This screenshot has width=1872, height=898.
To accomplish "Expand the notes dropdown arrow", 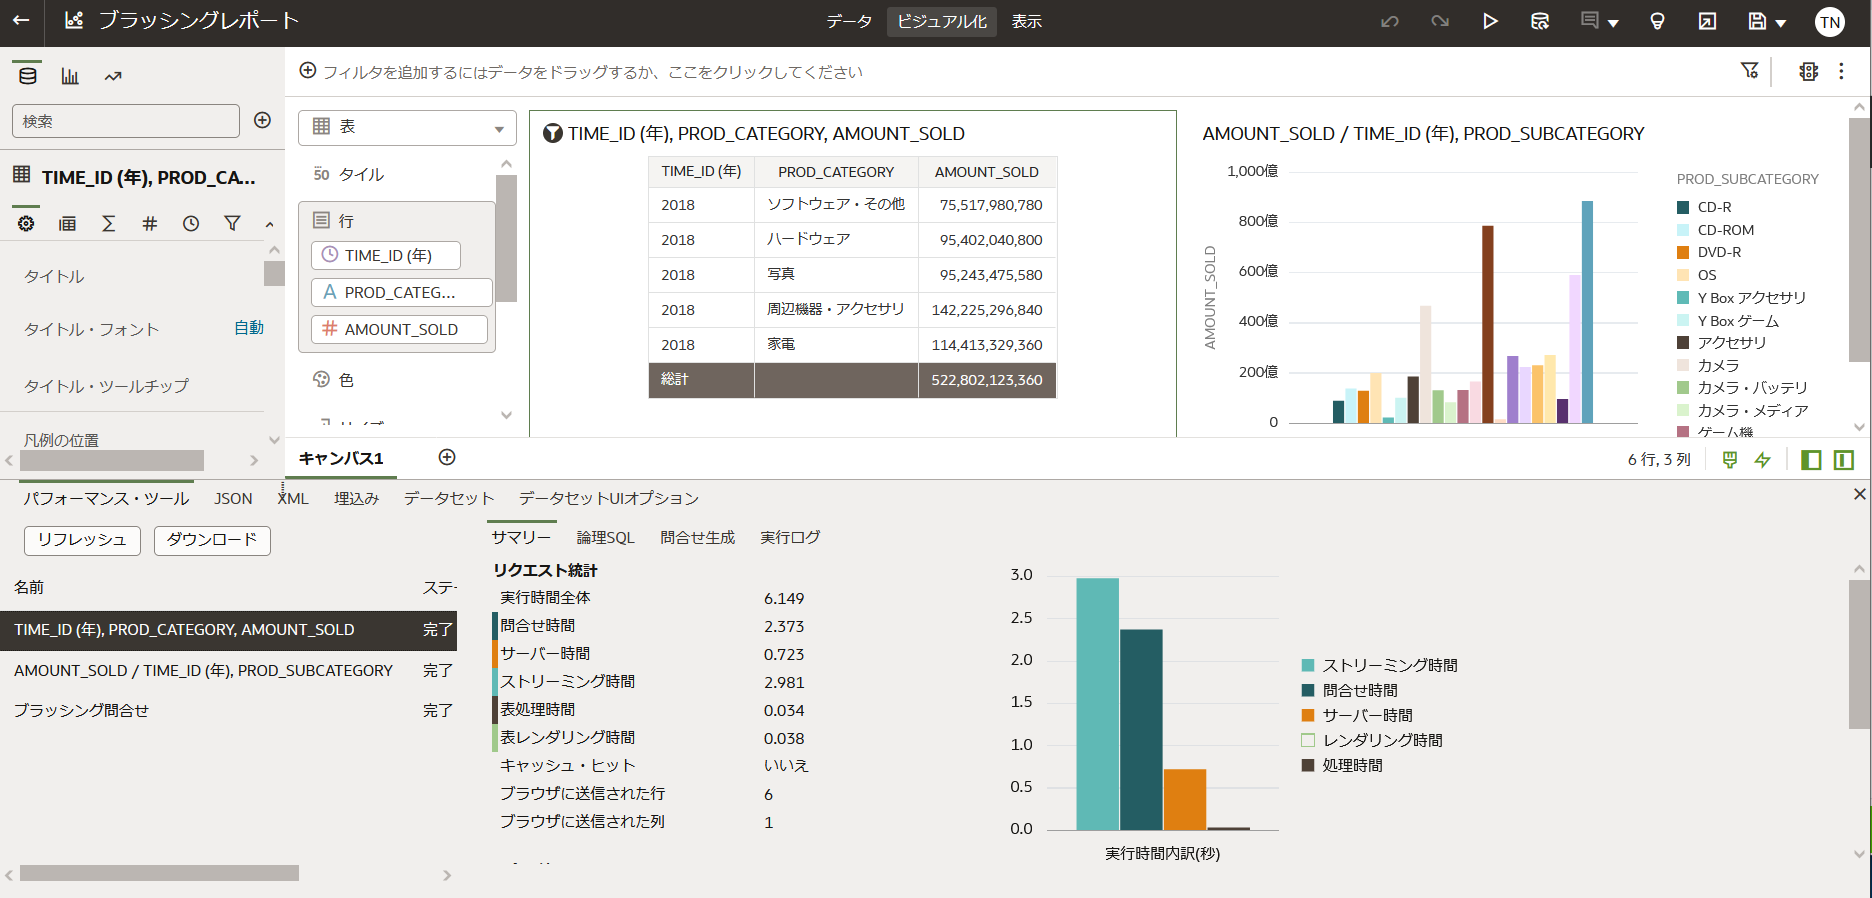I will (x=1613, y=23).
